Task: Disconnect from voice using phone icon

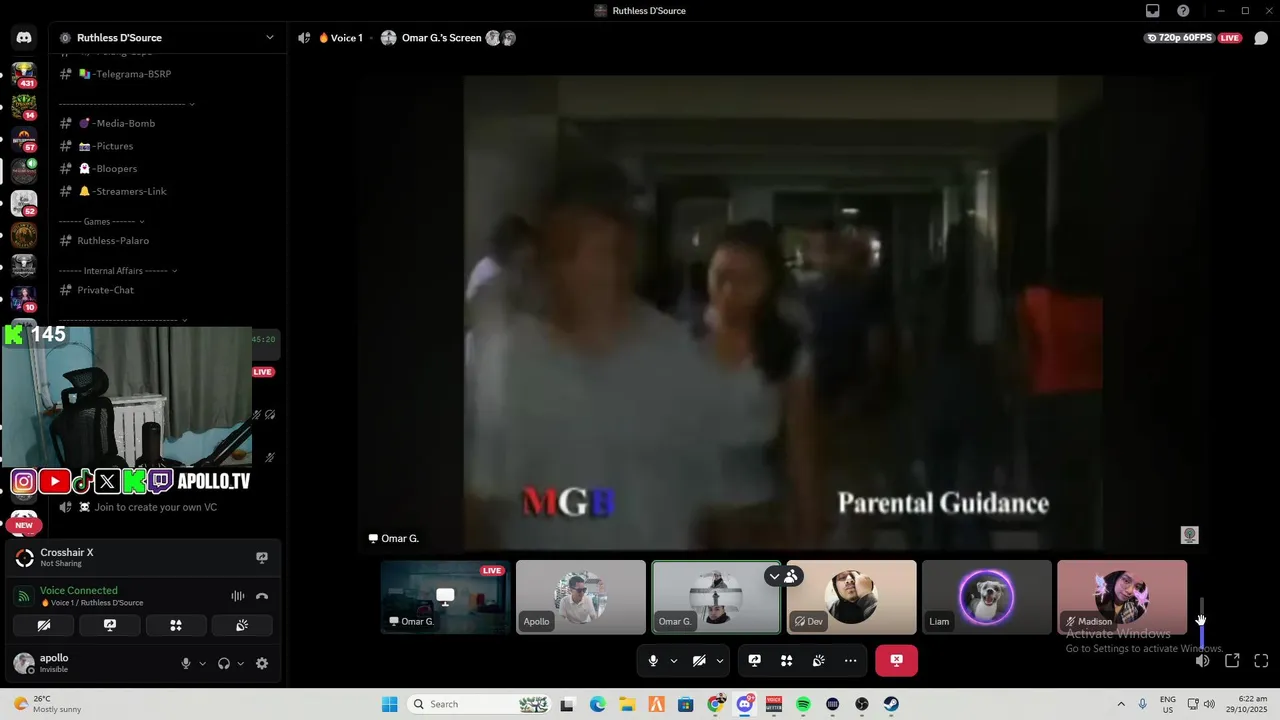Action: 262,596
